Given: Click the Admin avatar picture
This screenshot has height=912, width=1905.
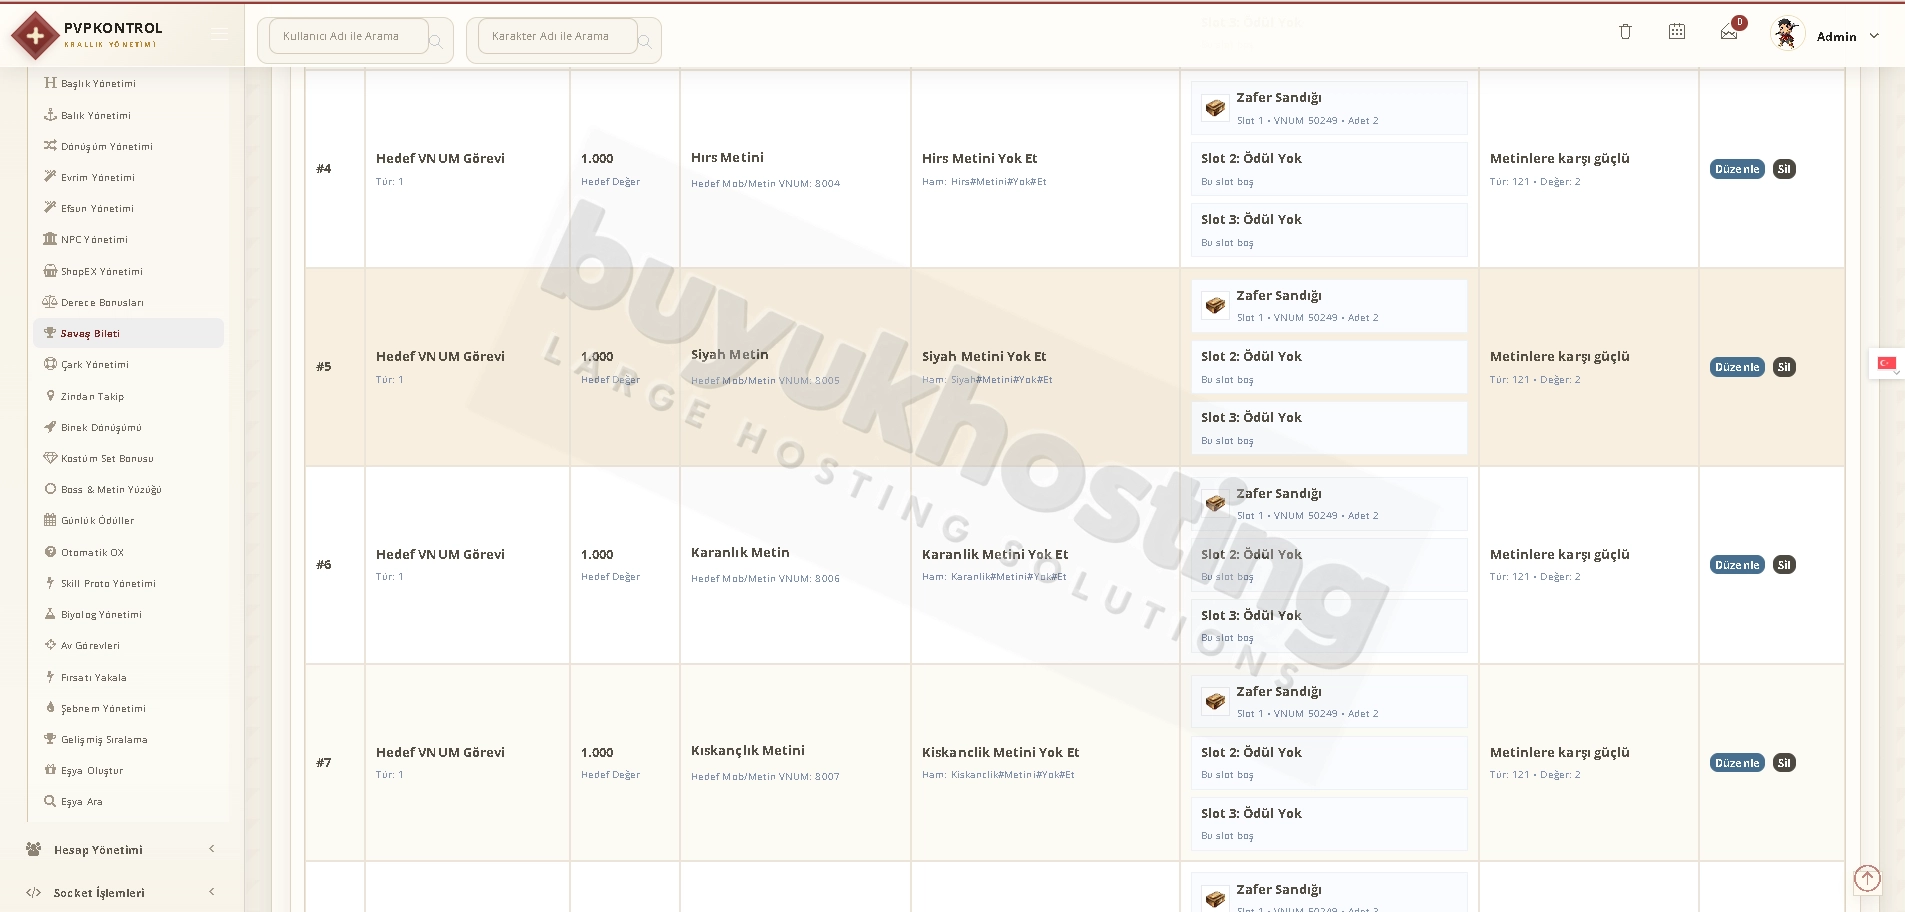Looking at the screenshot, I should click(x=1786, y=34).
